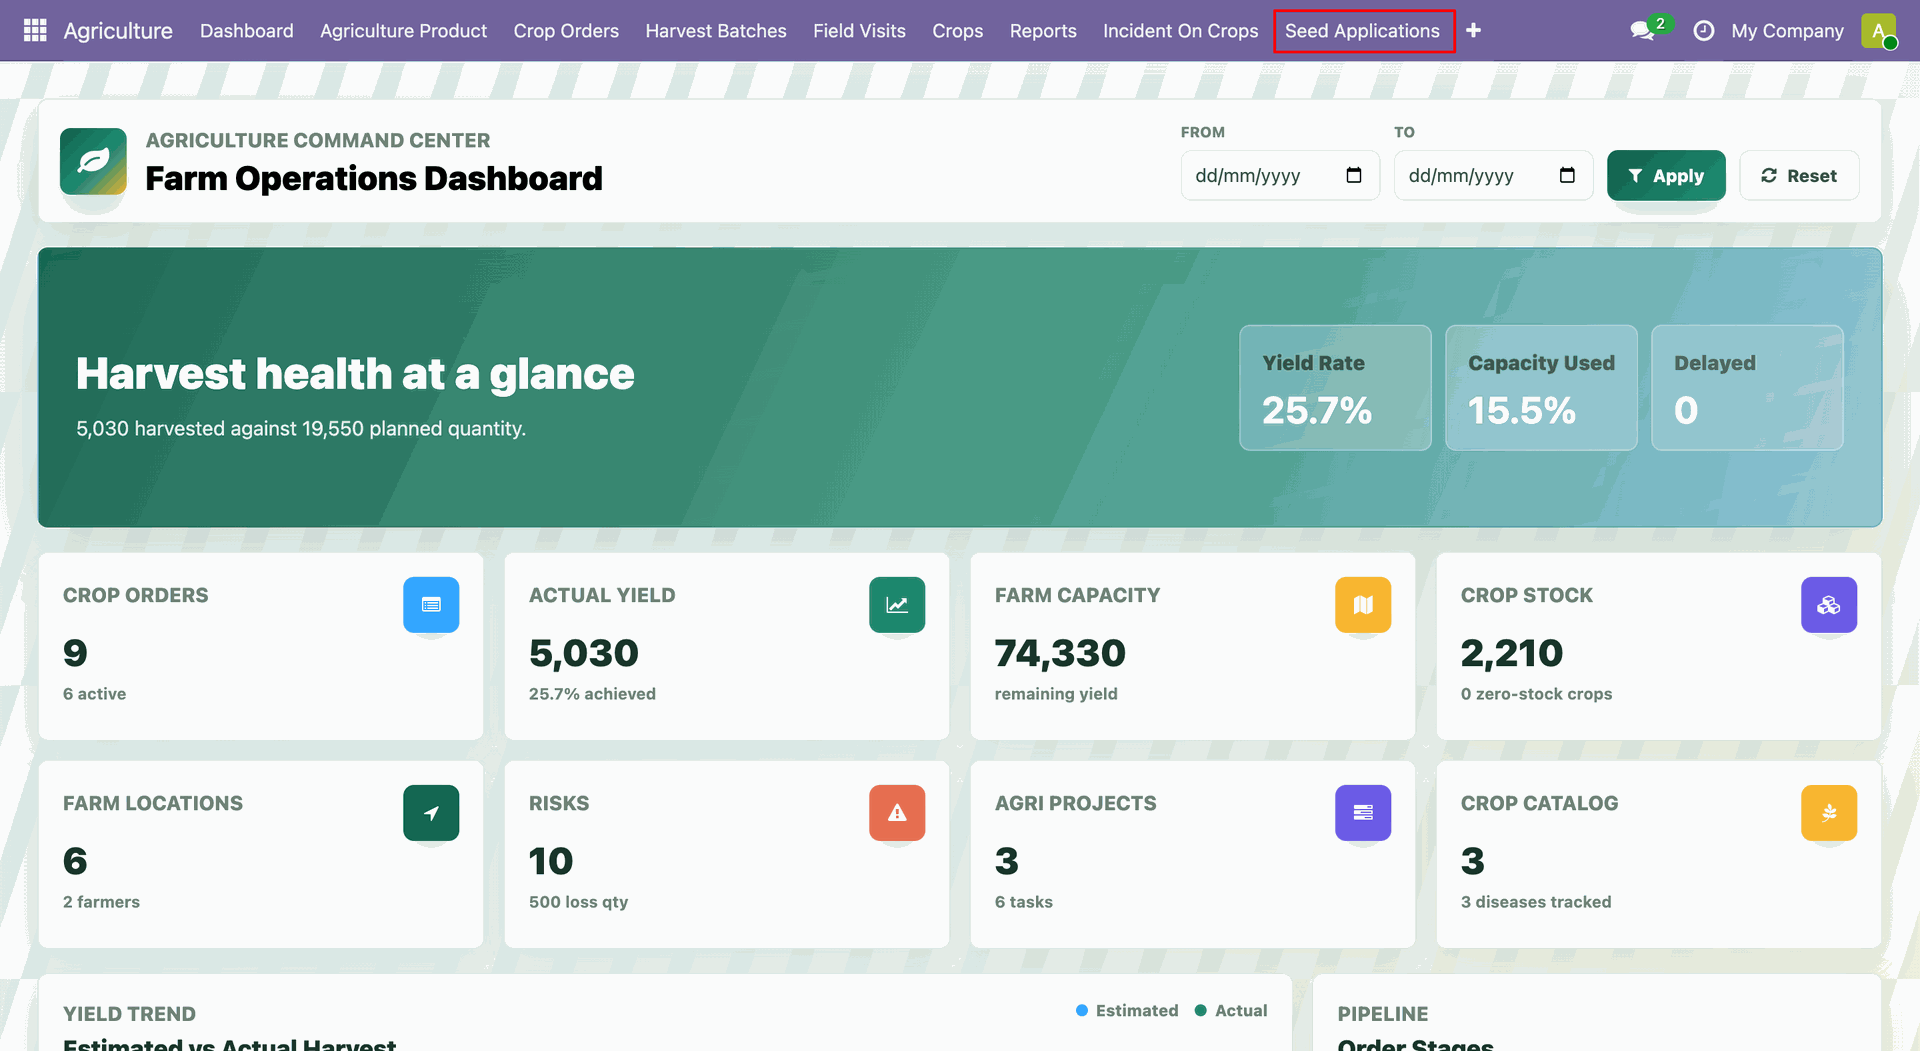1920x1051 pixels.
Task: Click the Risks warning triangle icon
Action: coord(897,813)
